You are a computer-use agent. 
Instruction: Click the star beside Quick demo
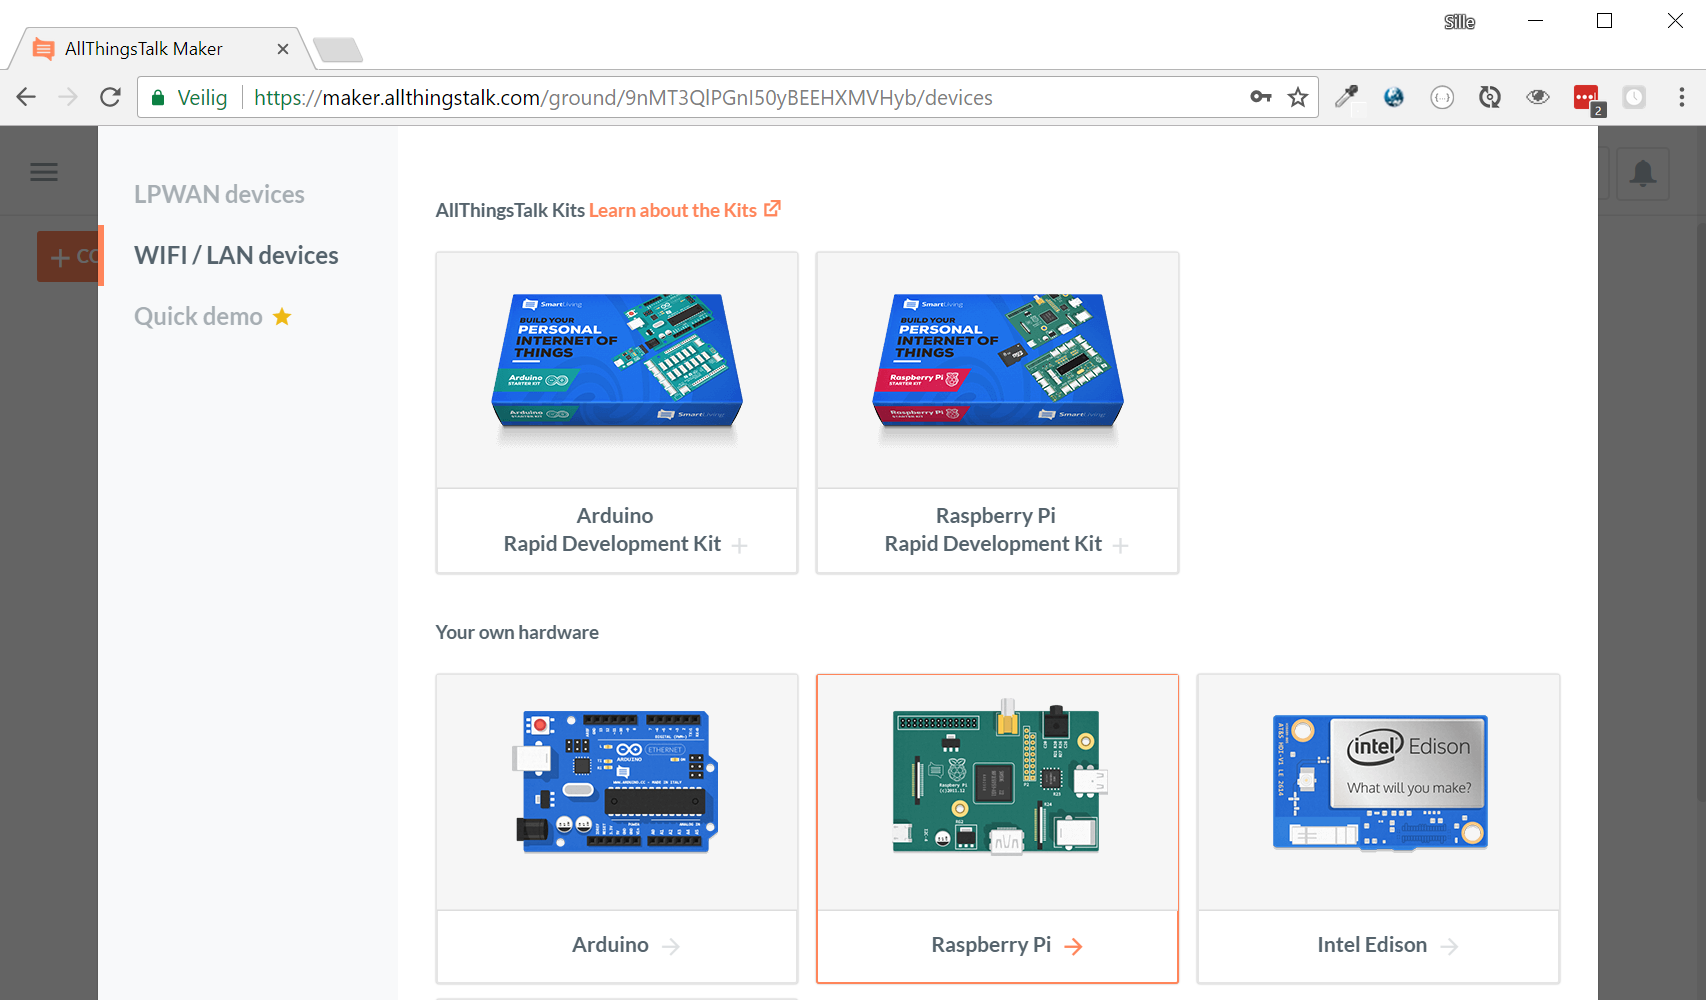(x=282, y=317)
